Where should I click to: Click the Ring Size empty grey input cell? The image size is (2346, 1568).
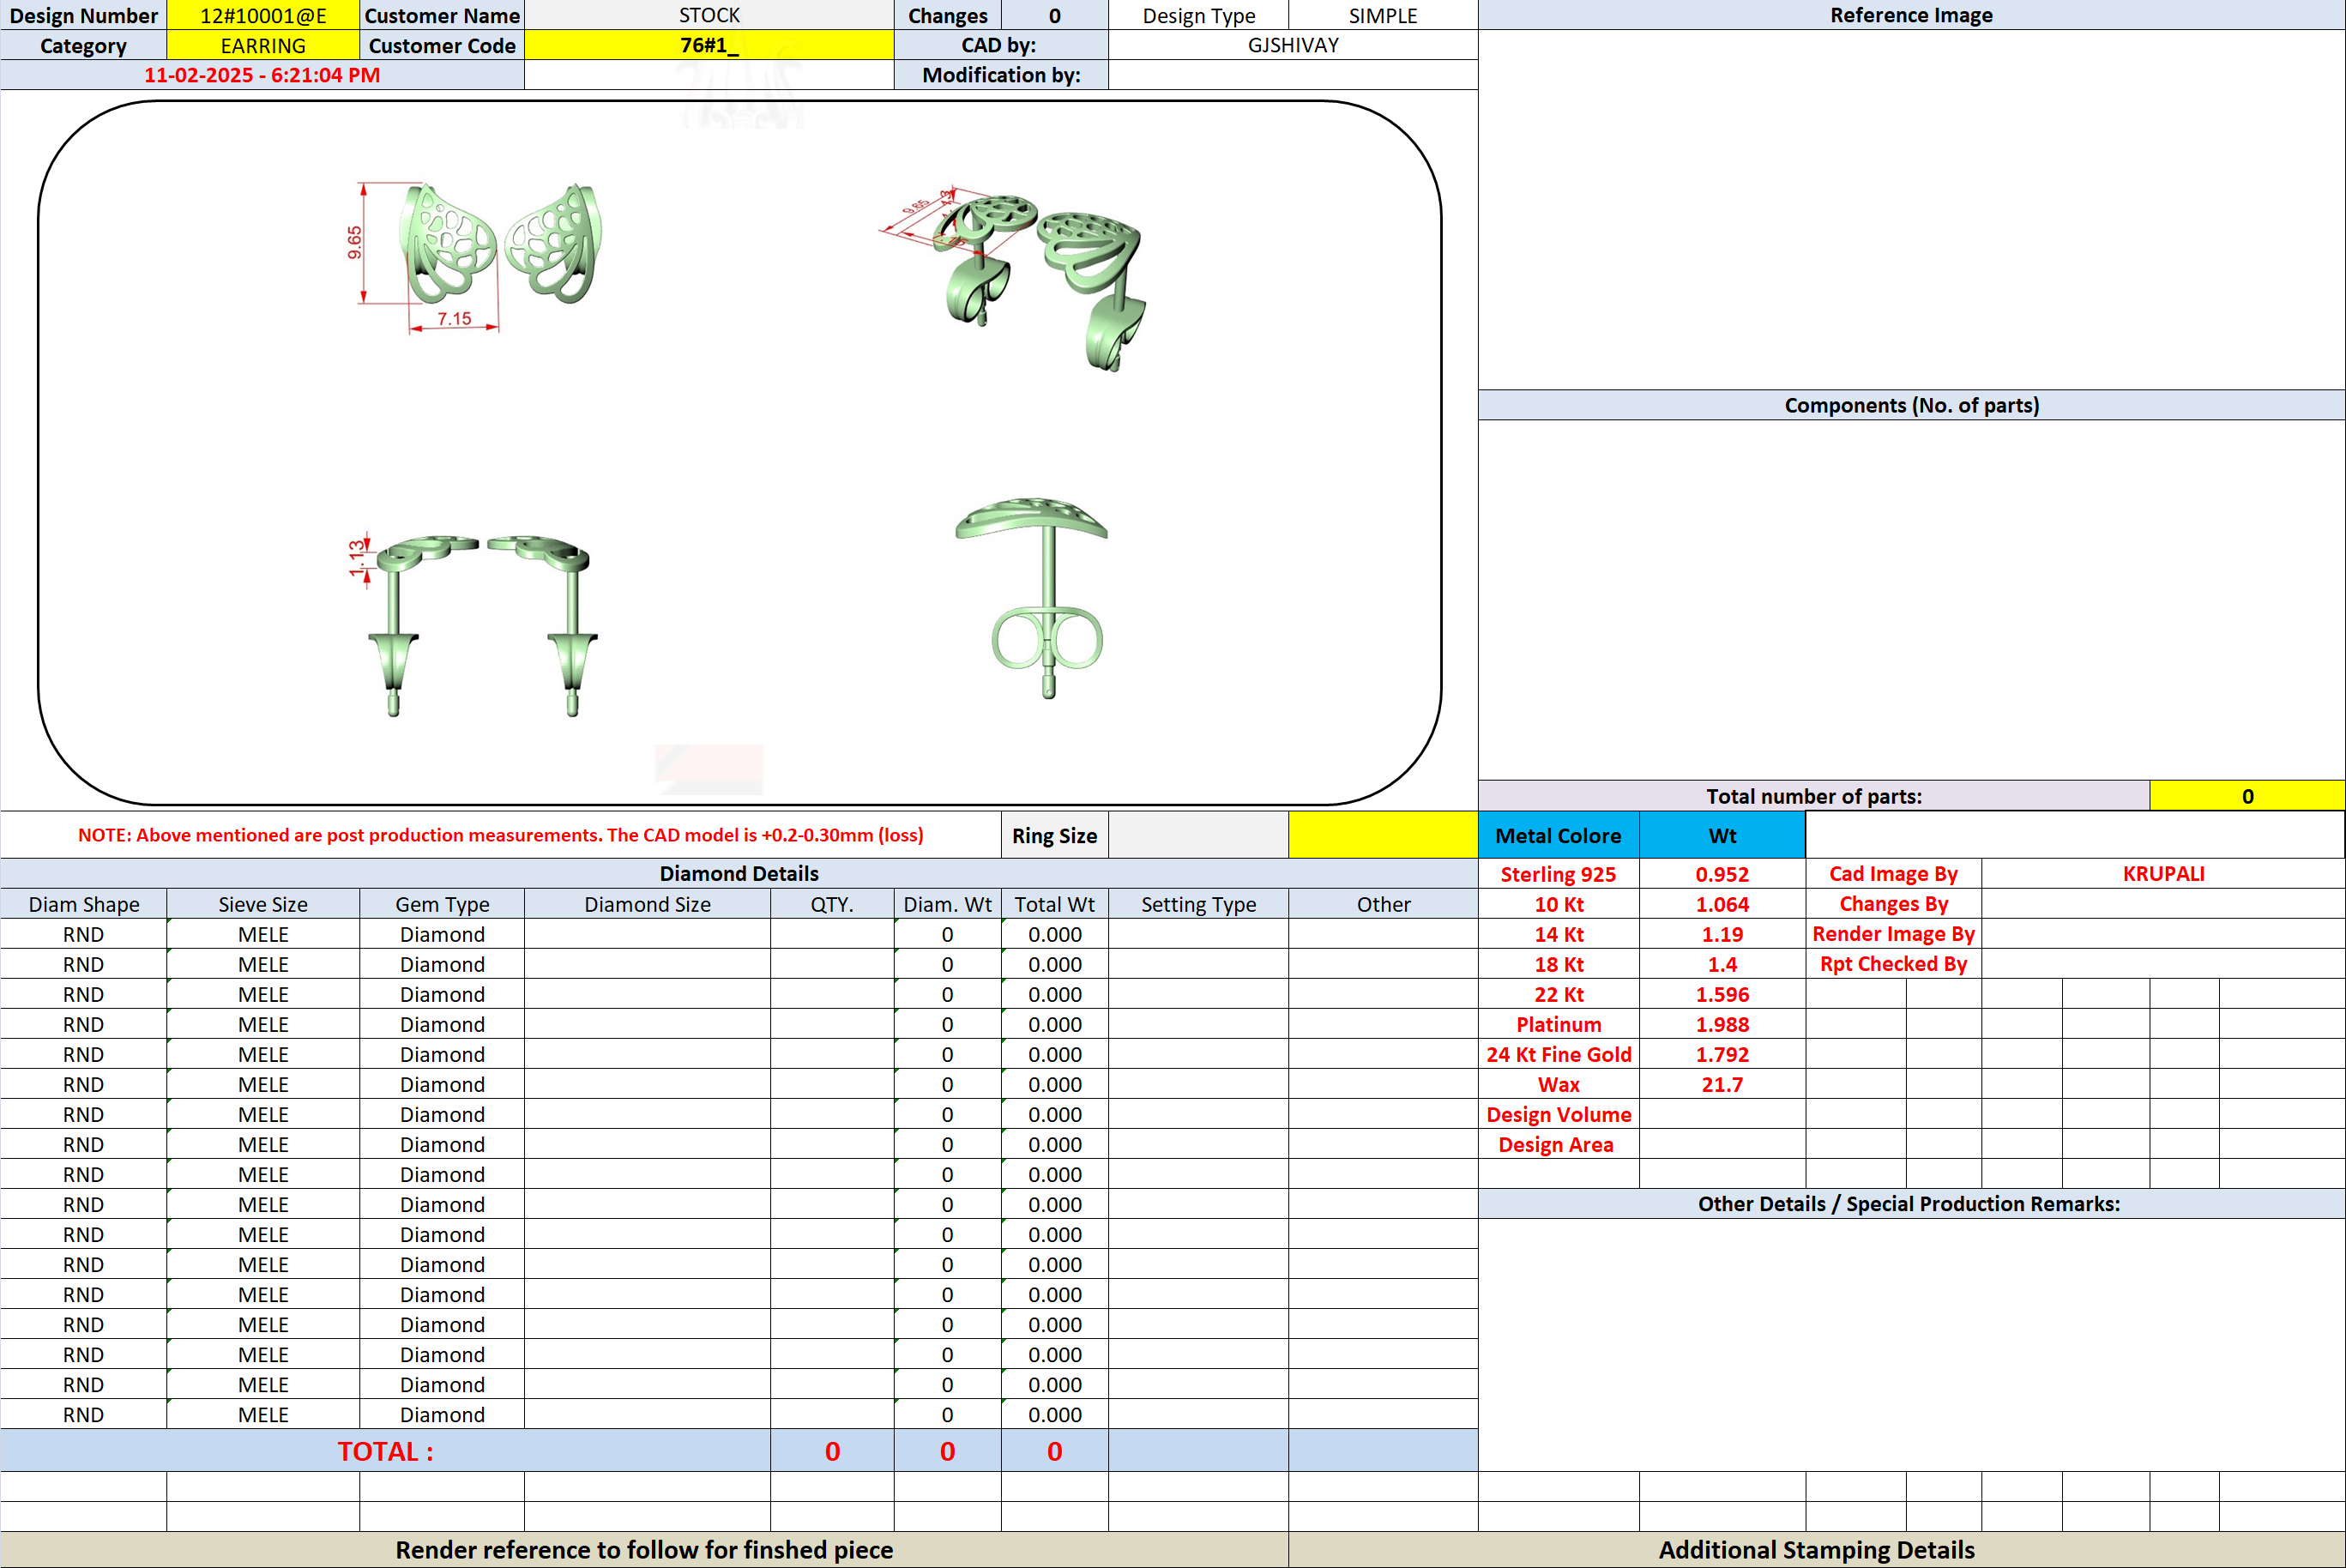point(1198,835)
